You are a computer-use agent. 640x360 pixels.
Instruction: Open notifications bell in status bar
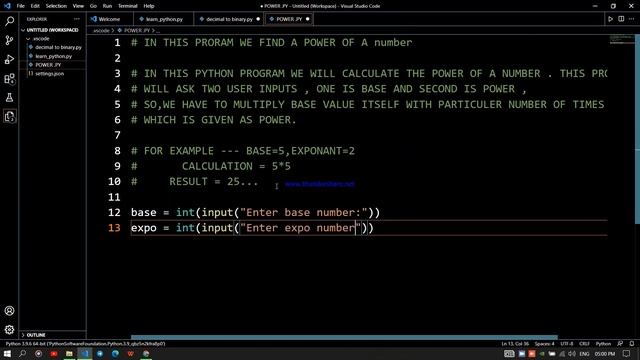pyautogui.click(x=631, y=344)
